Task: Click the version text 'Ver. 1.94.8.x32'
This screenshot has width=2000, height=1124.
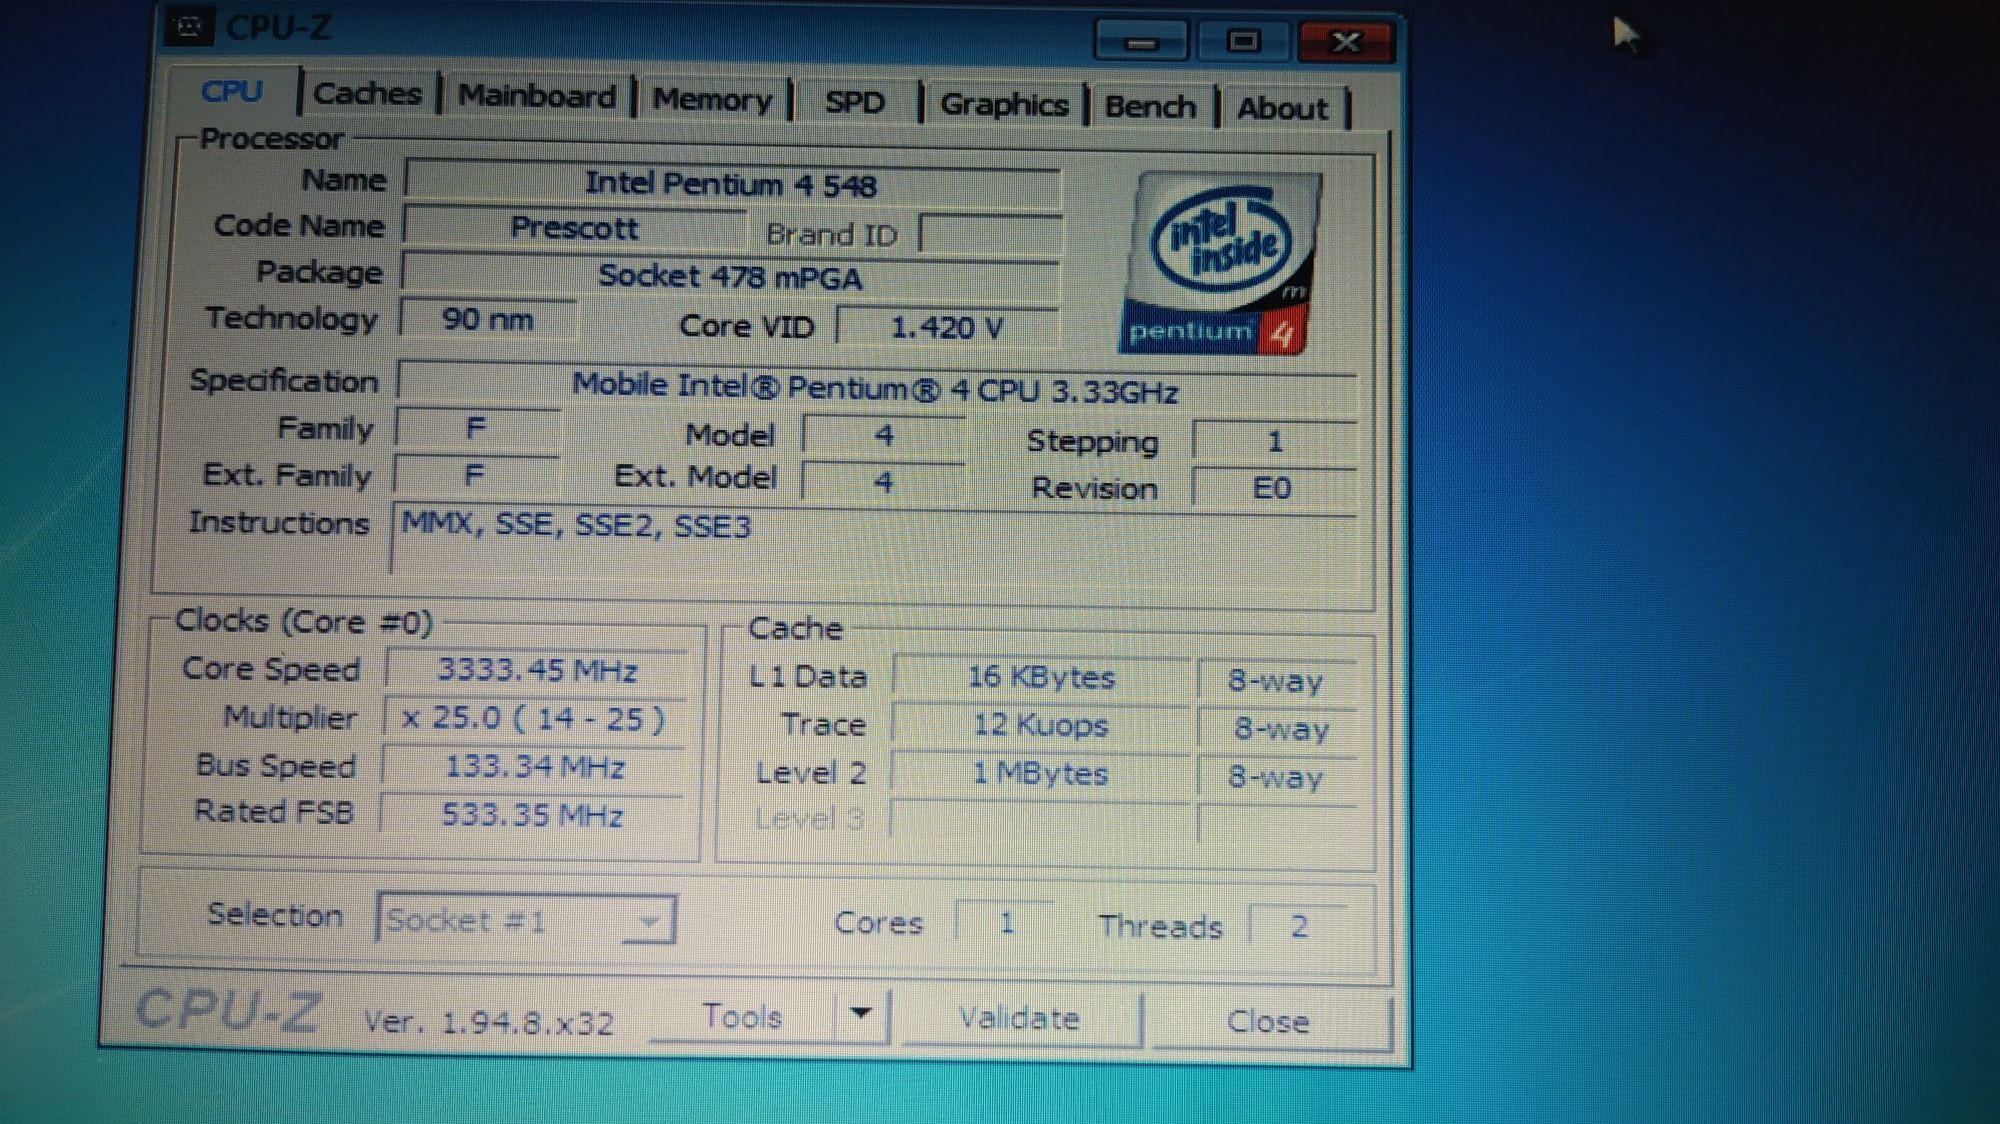Action: click(x=488, y=1022)
